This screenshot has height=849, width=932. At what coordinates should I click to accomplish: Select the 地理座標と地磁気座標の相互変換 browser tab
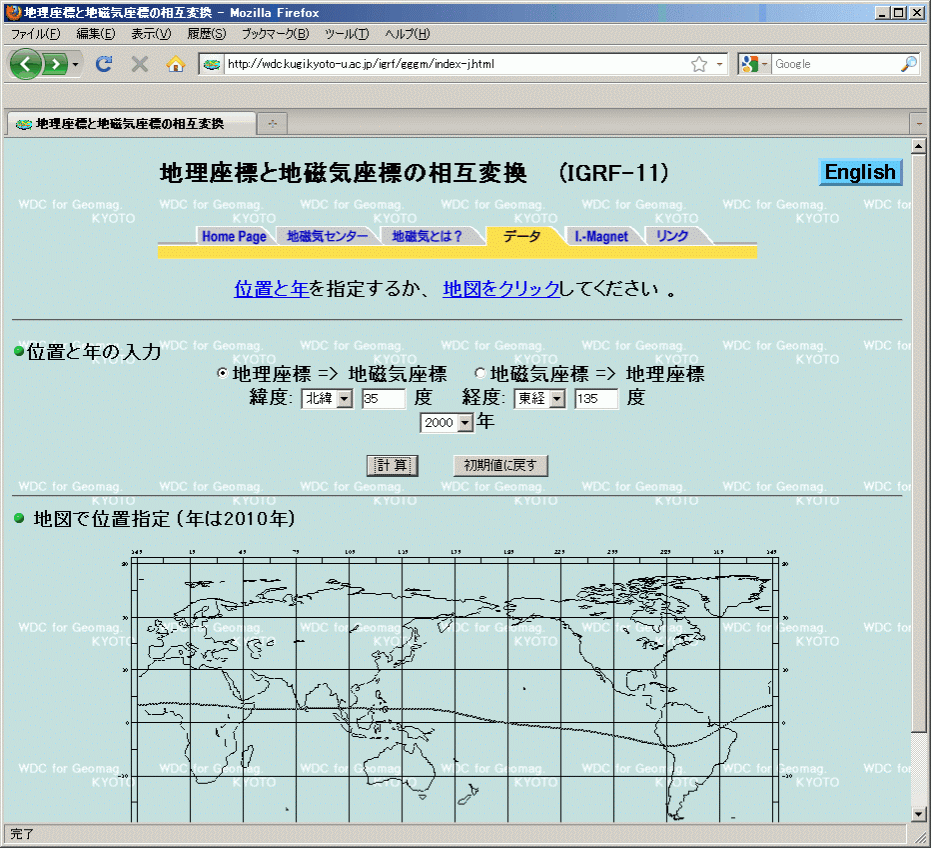(131, 124)
